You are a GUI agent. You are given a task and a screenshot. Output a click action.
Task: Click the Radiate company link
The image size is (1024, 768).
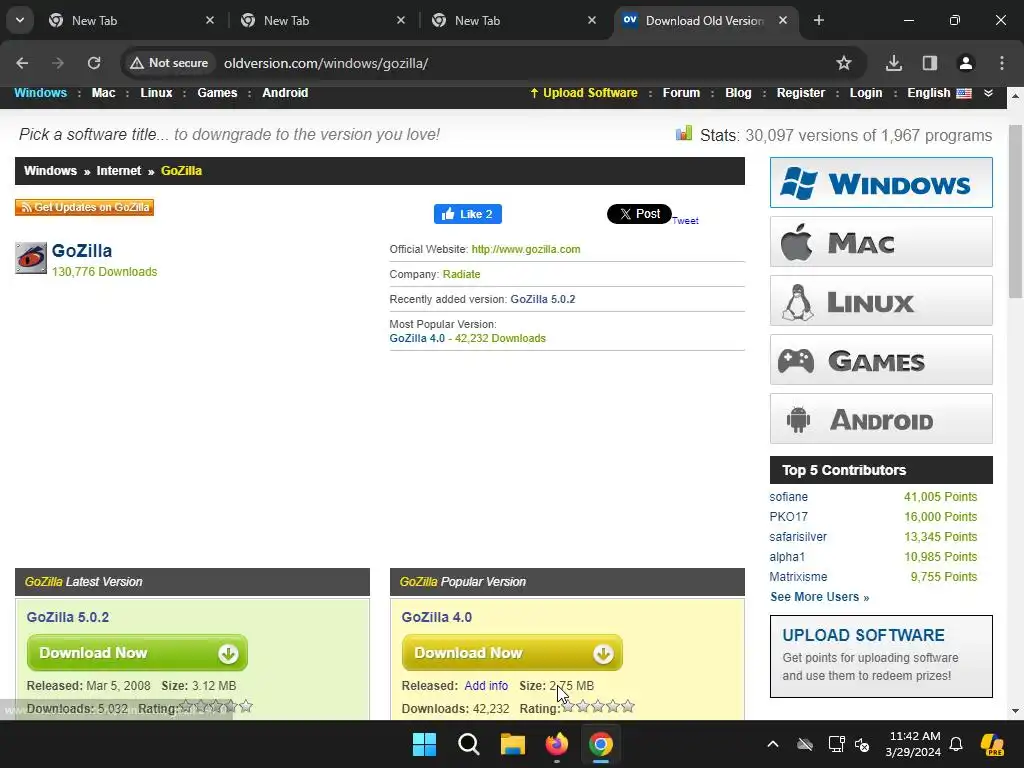(x=461, y=274)
